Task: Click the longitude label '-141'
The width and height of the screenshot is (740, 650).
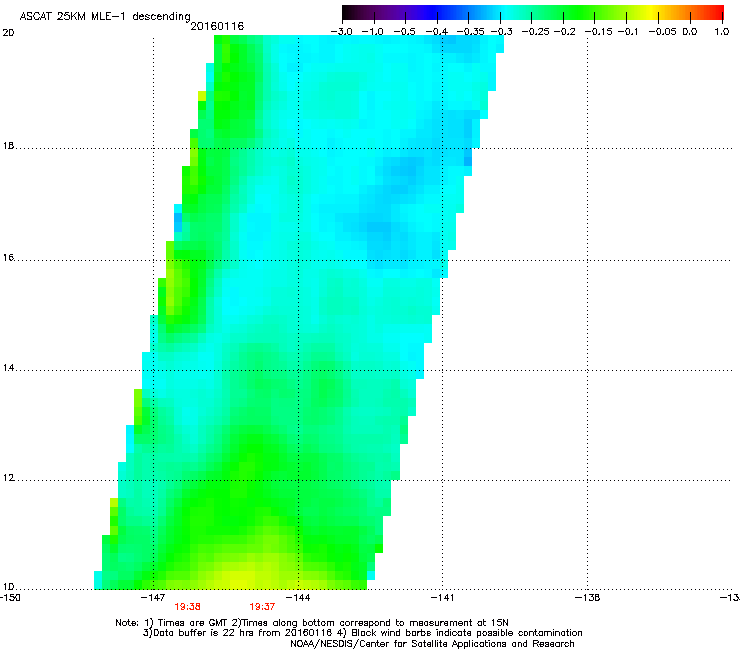Action: pyautogui.click(x=442, y=598)
